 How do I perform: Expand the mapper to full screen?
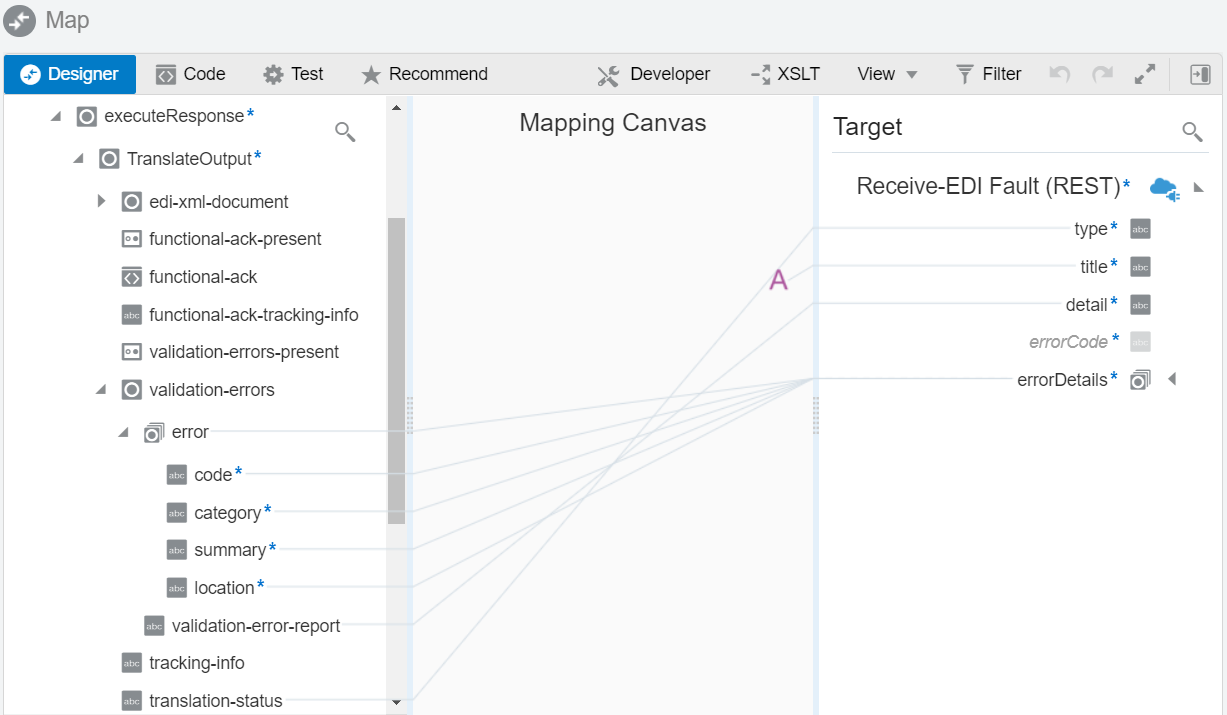[1144, 73]
